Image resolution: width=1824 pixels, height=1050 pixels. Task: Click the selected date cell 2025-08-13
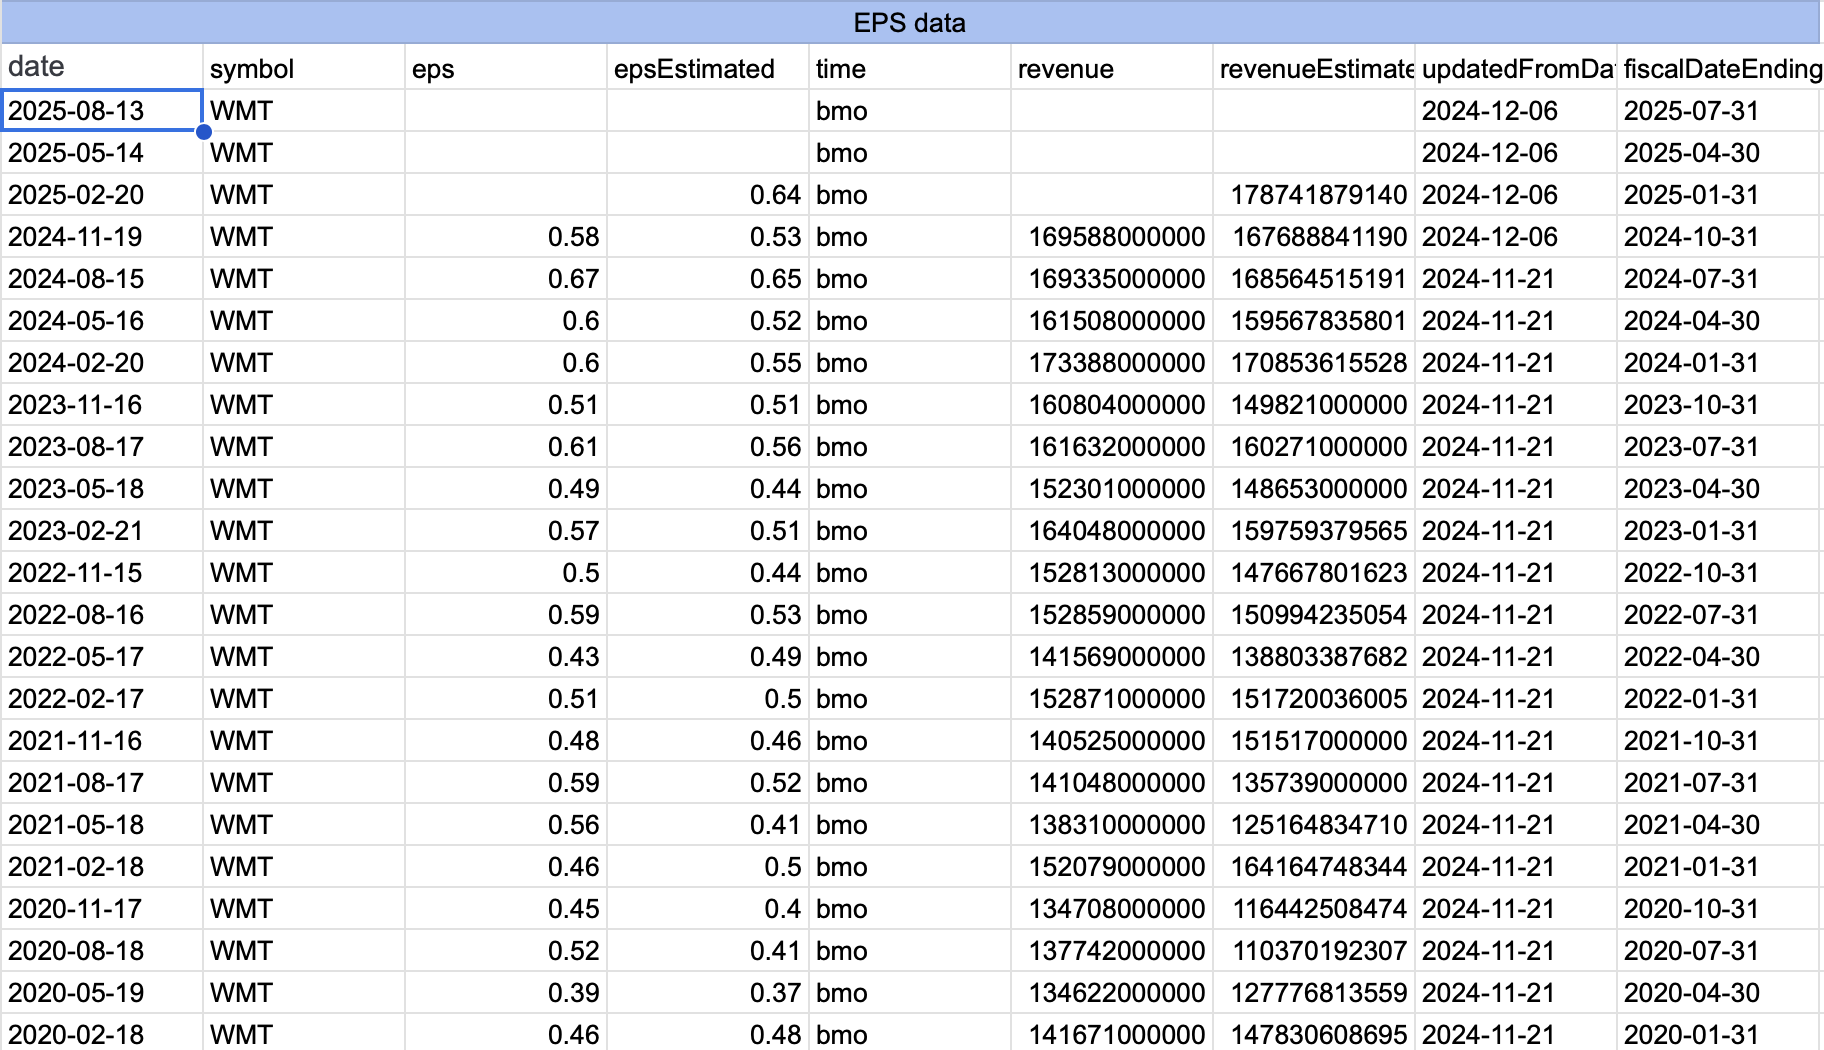pos(102,110)
